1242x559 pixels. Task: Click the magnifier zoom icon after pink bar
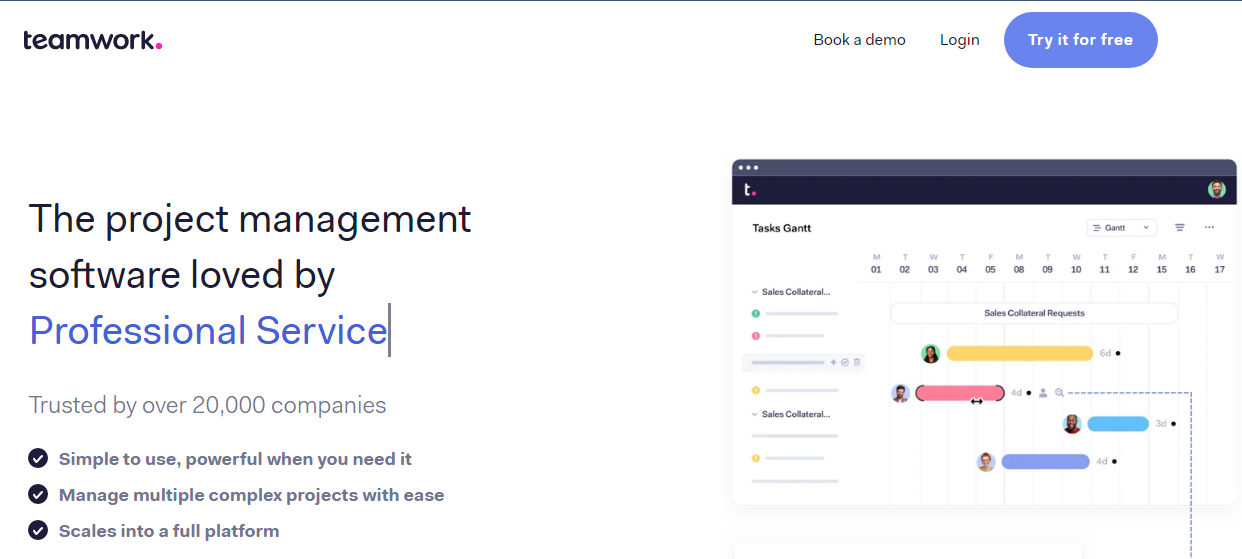(x=1059, y=393)
